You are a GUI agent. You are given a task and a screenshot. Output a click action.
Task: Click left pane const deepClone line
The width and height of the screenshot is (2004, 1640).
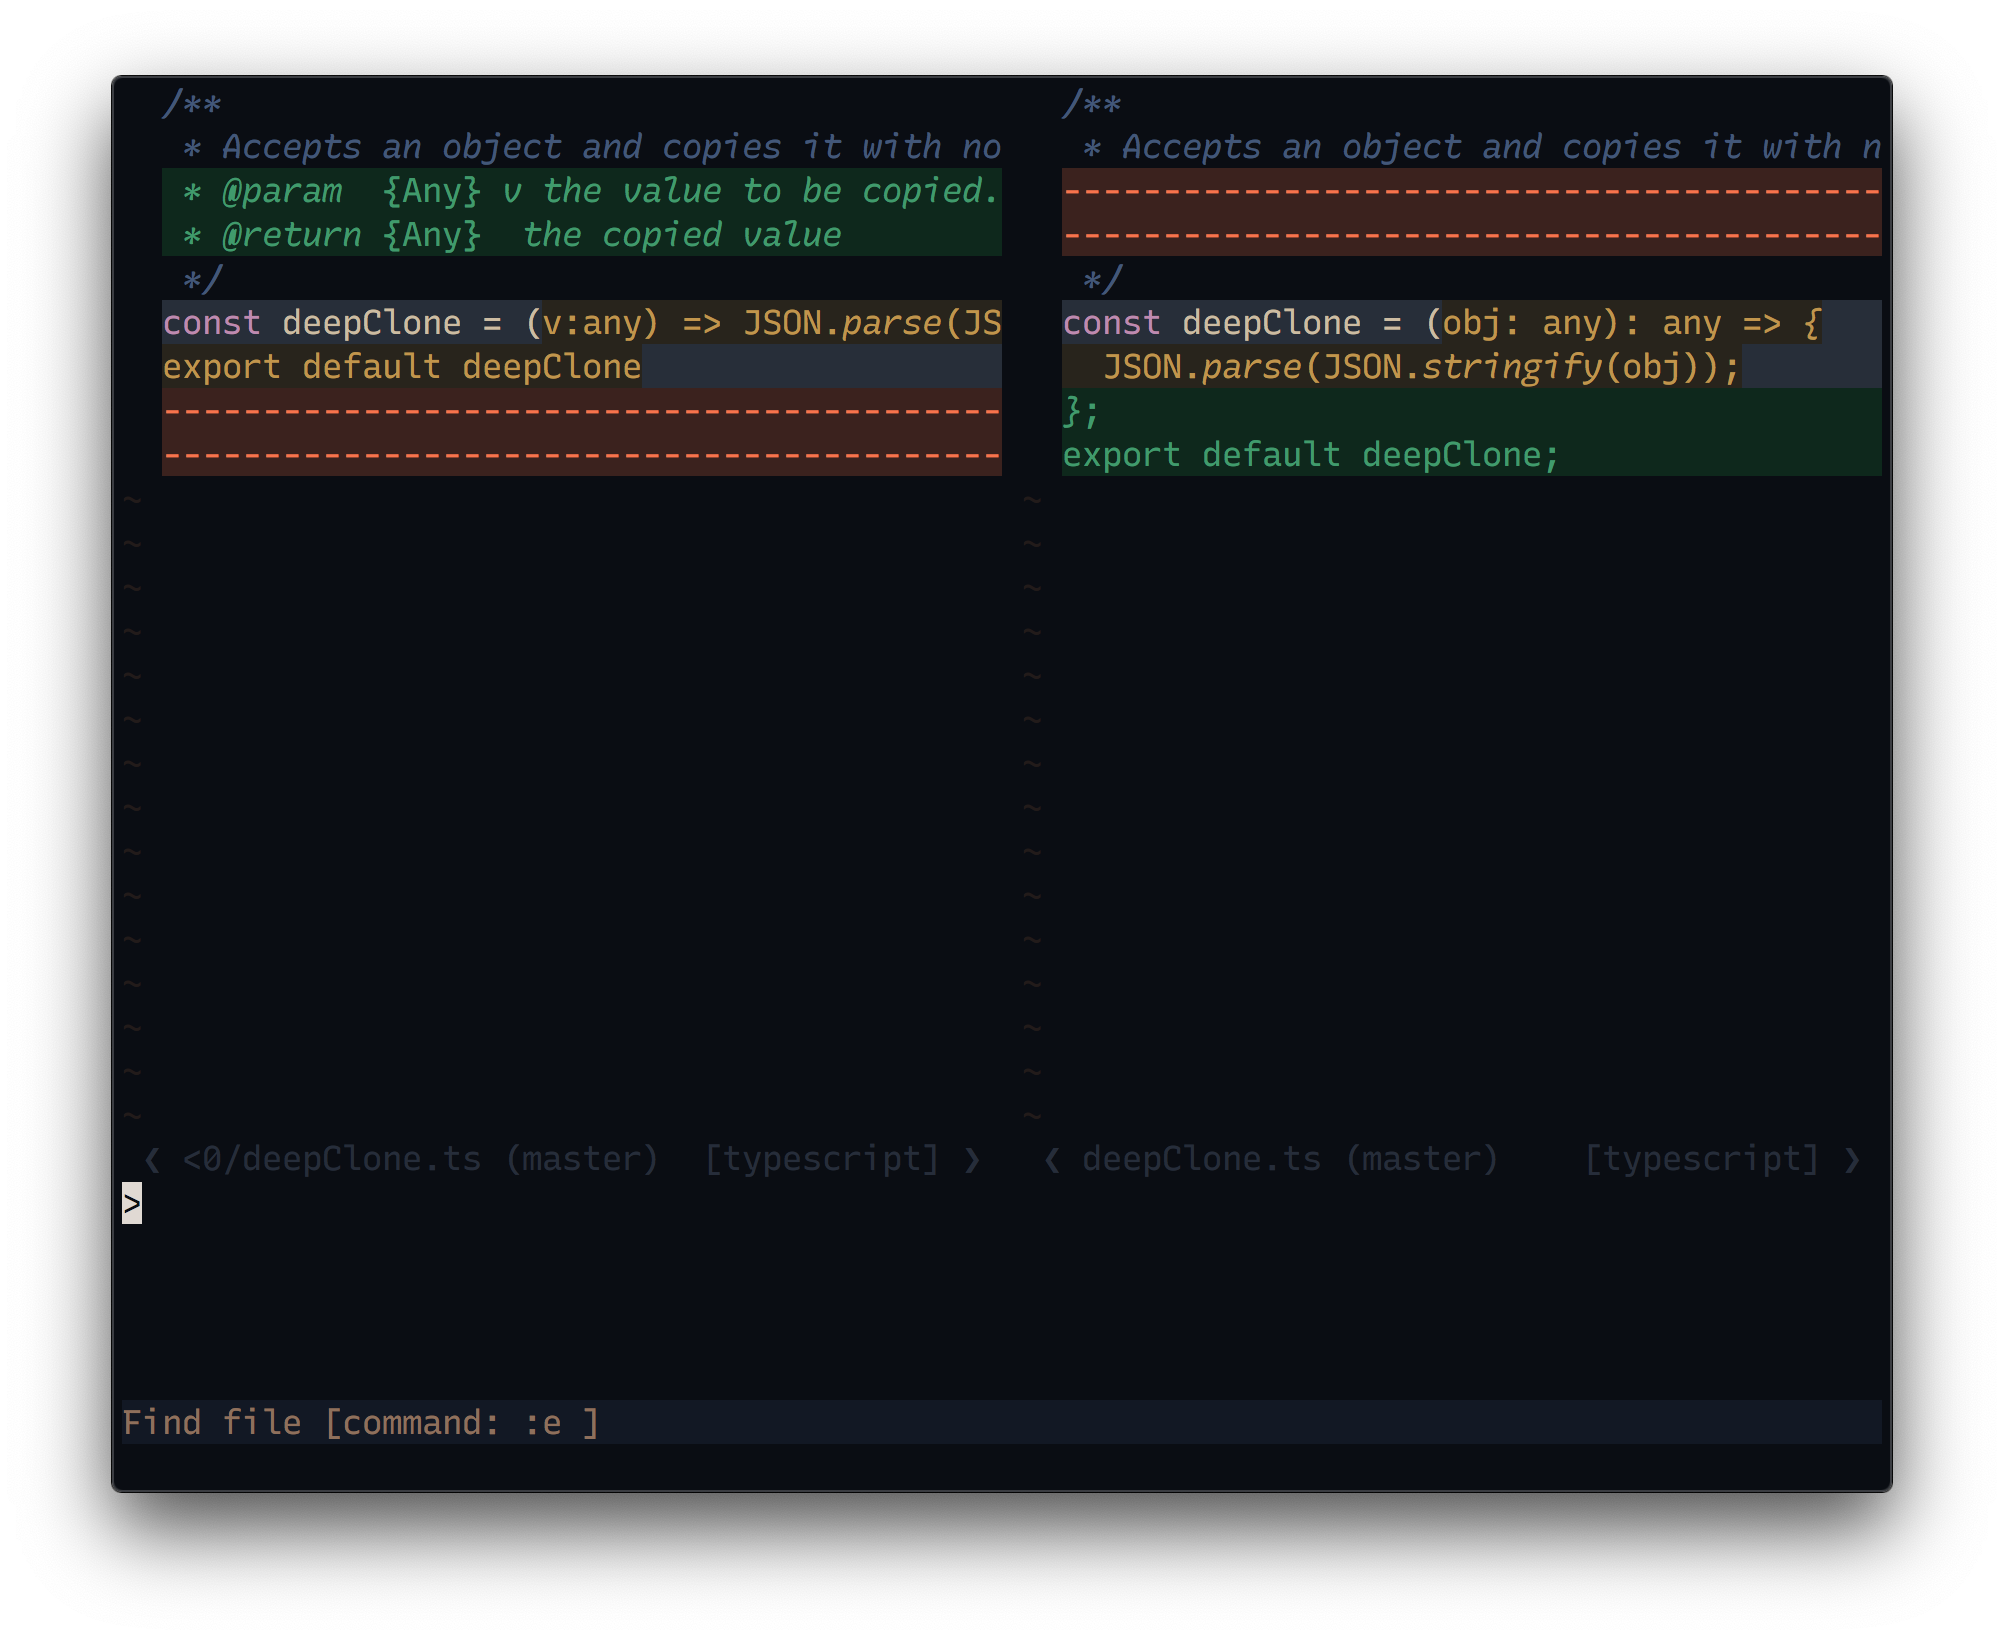coord(580,323)
